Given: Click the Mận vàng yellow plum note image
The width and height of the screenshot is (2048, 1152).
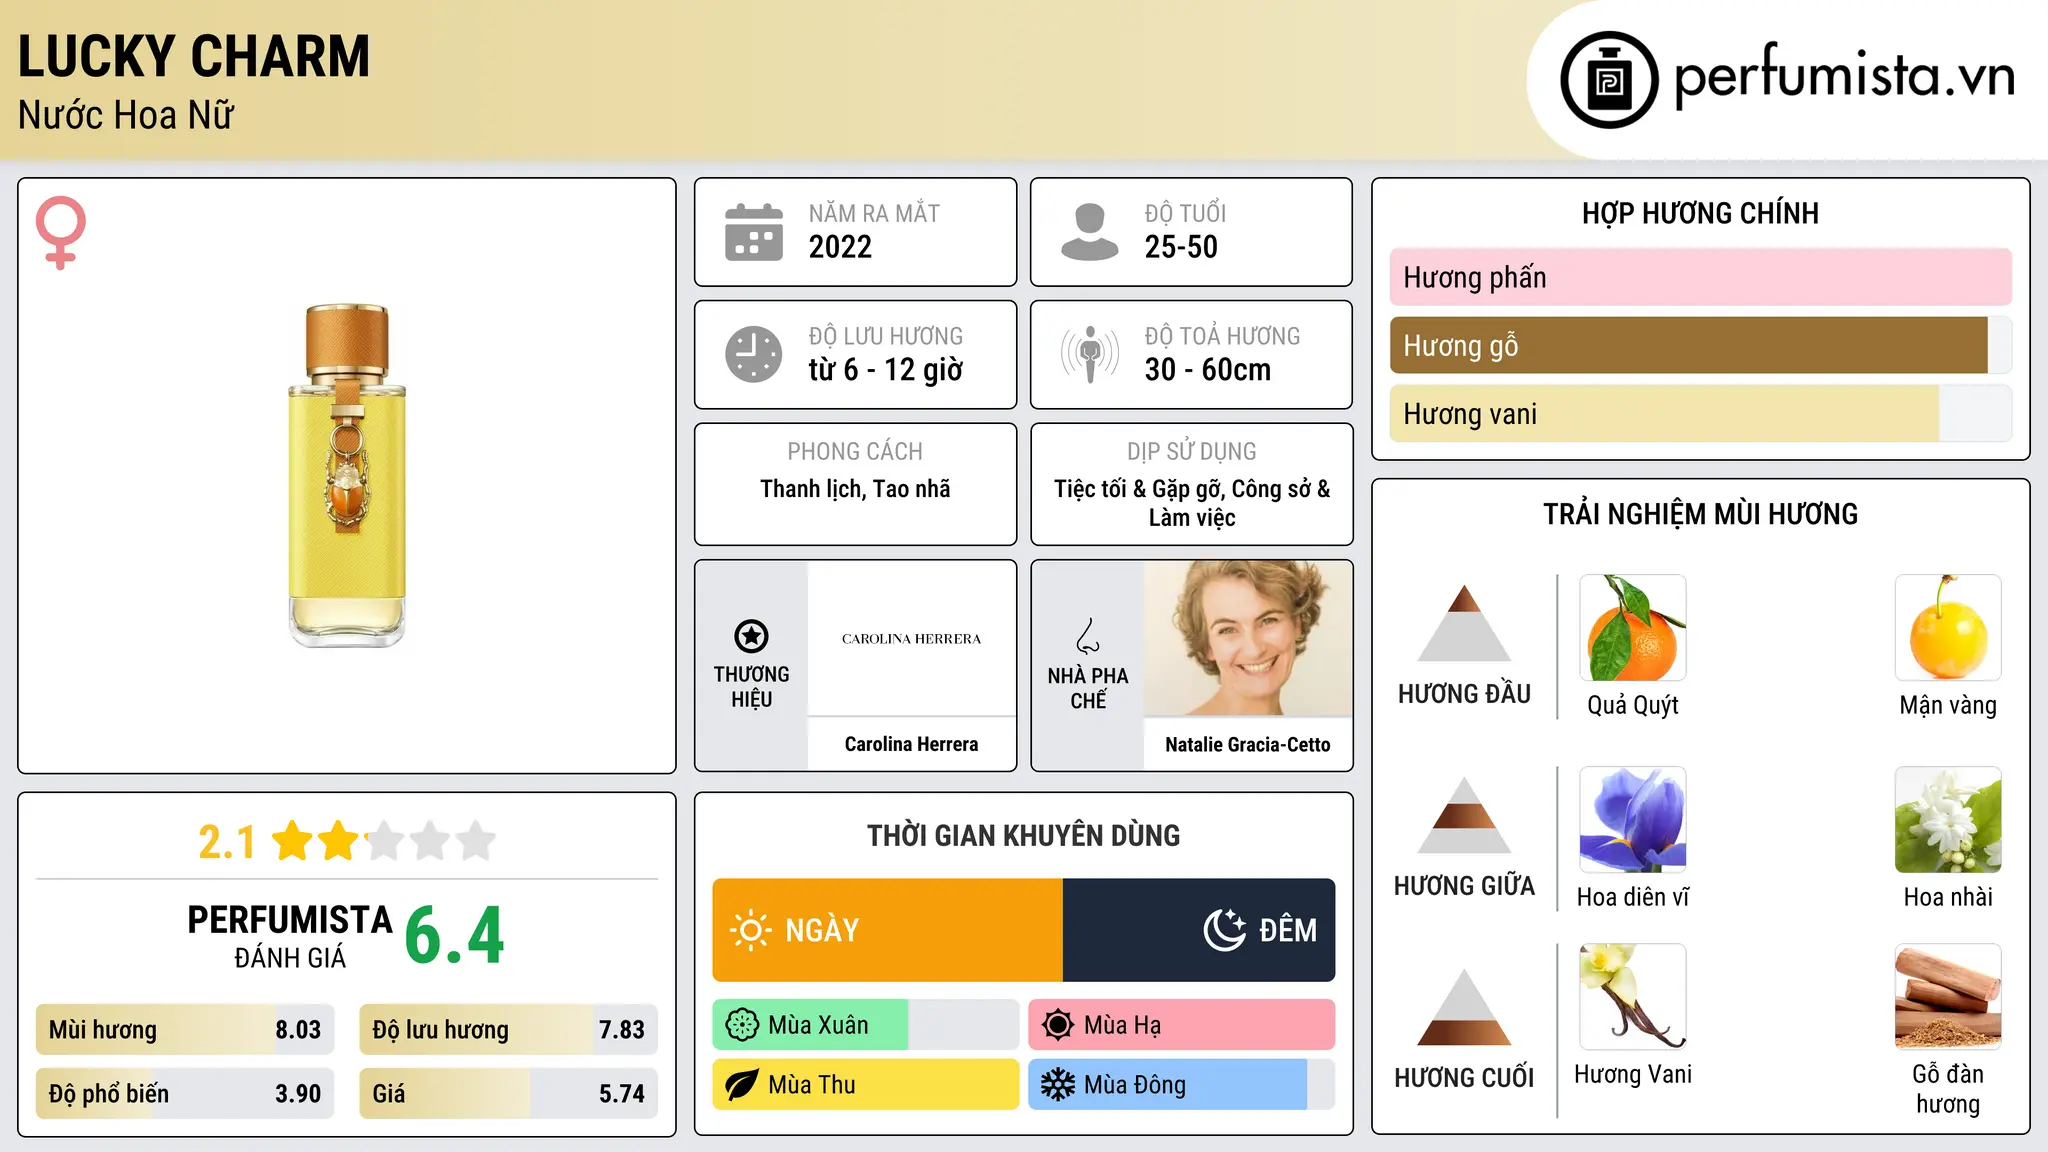Looking at the screenshot, I should coord(1948,628).
